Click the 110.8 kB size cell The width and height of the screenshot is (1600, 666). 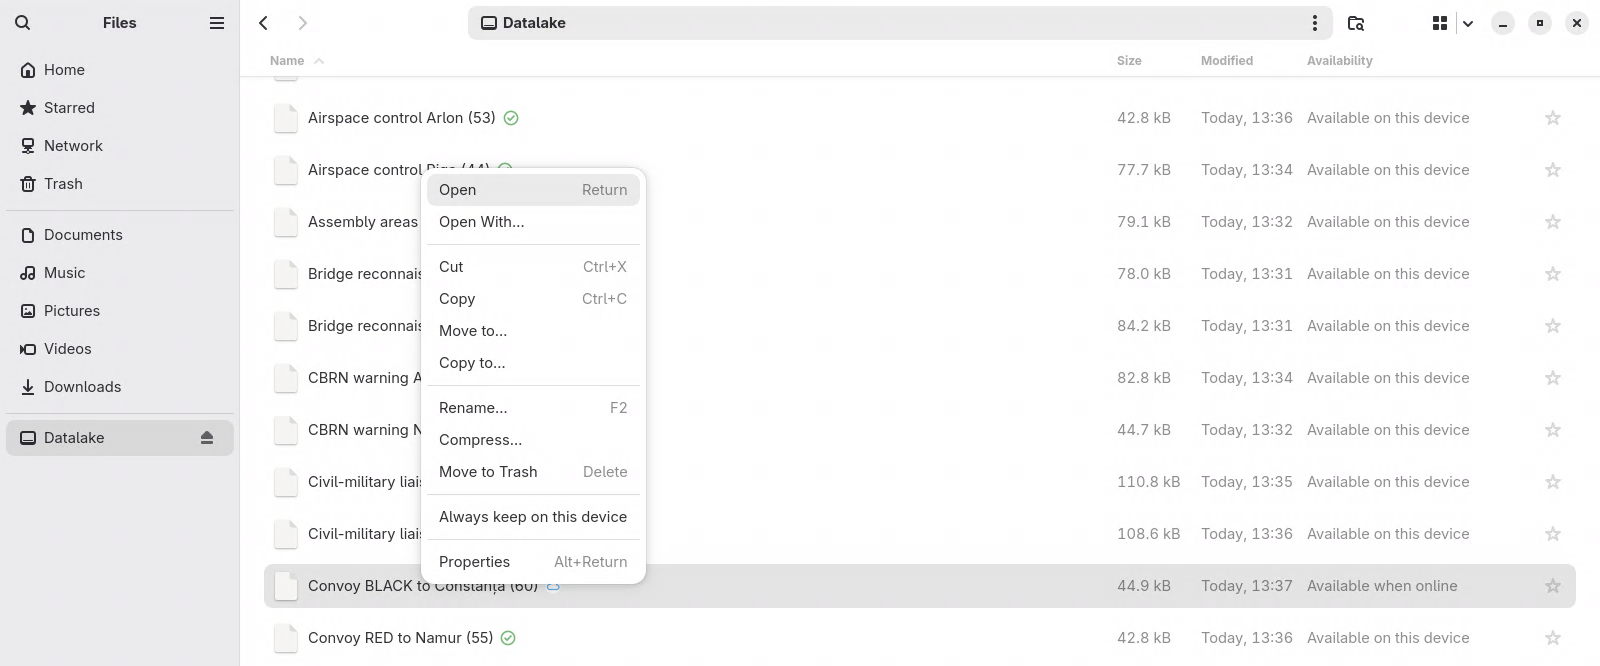[x=1149, y=482]
